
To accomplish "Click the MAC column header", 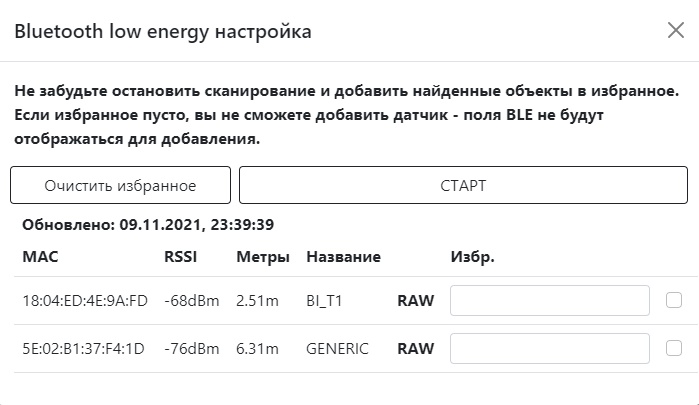I will [x=40, y=257].
